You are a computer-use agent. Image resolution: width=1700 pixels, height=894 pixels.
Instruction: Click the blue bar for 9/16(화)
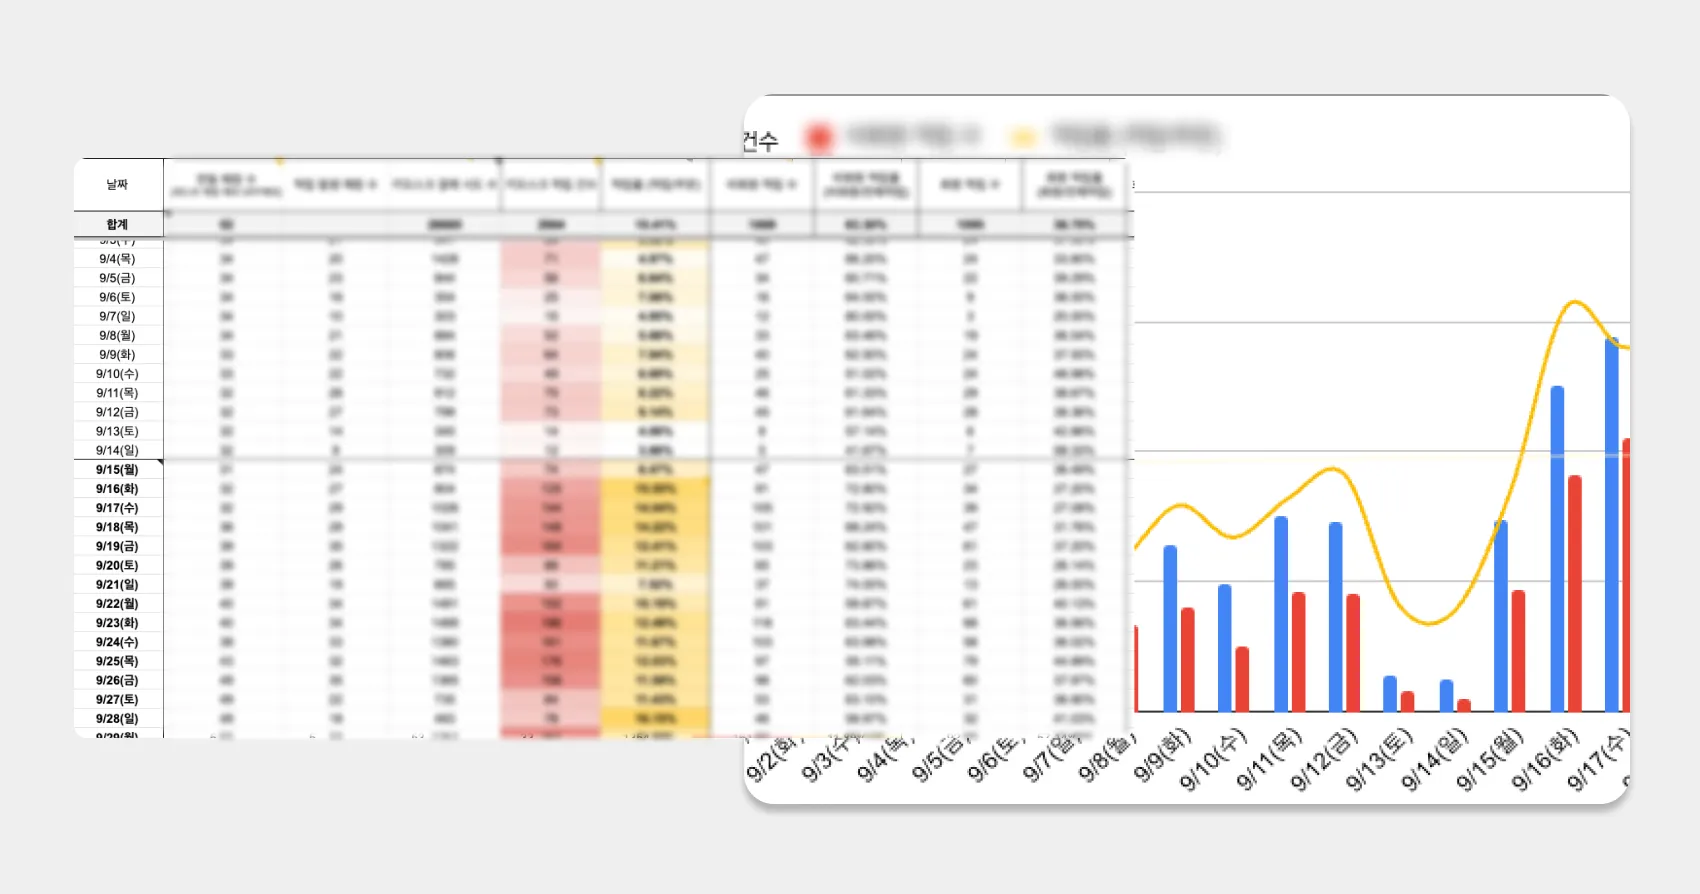[x=1557, y=548]
